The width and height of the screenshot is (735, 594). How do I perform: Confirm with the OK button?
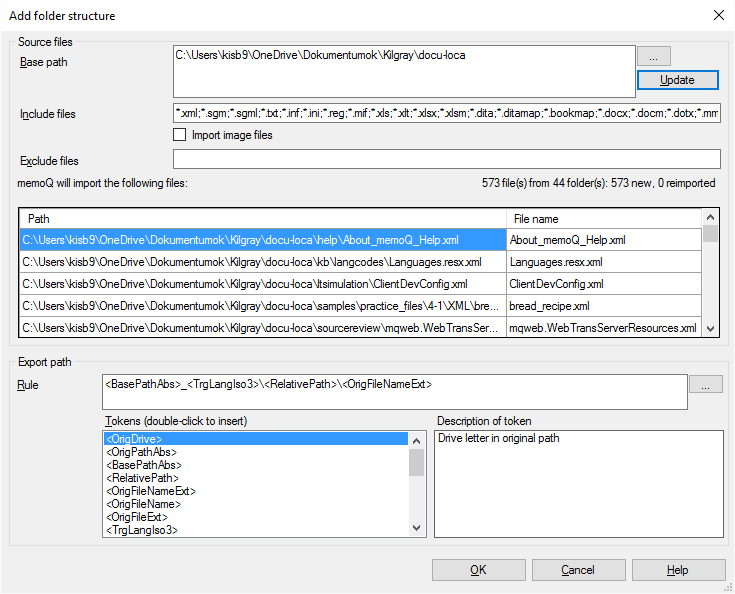(478, 570)
